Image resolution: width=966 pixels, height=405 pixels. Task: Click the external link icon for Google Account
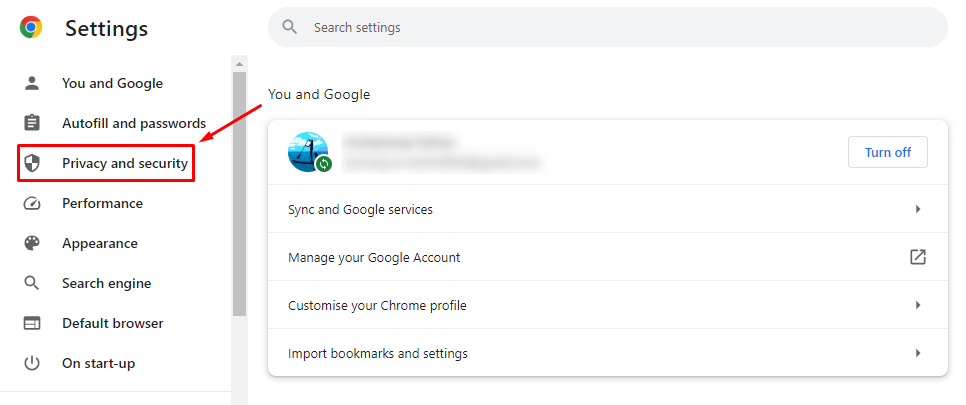(918, 257)
